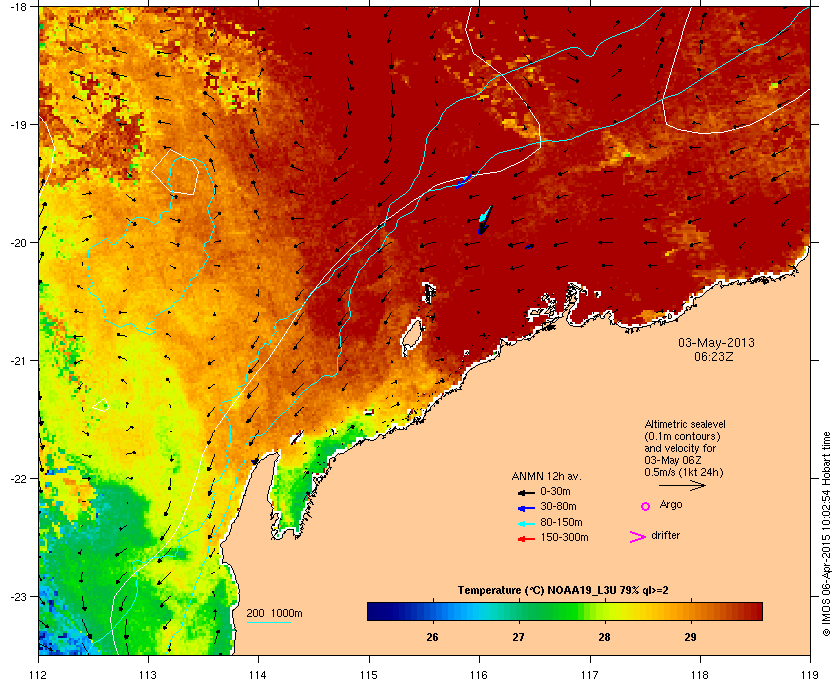Click the '-23' latitude axis label
Viewport: 840px width, 680px height.
[17, 596]
